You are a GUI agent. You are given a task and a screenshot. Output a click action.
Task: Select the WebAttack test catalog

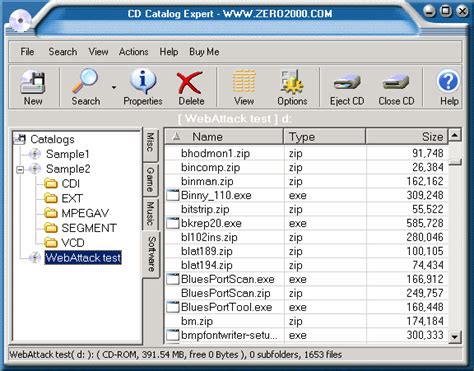click(83, 258)
